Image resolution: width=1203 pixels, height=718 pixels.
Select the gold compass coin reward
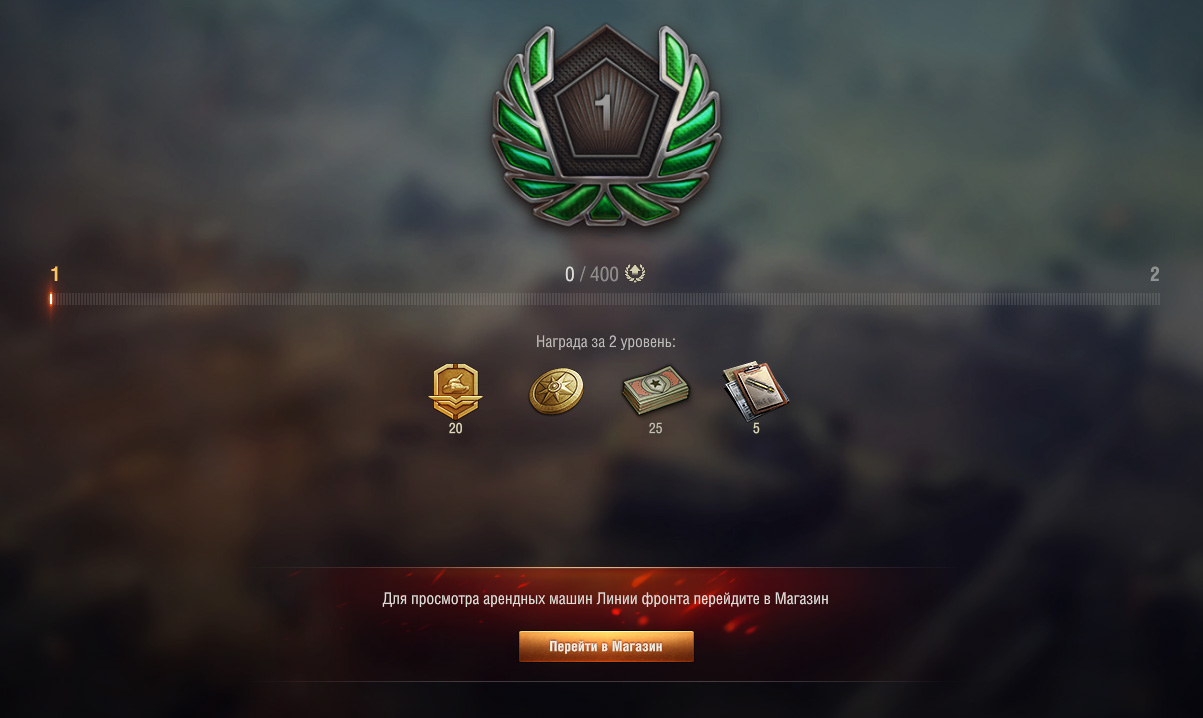[556, 390]
